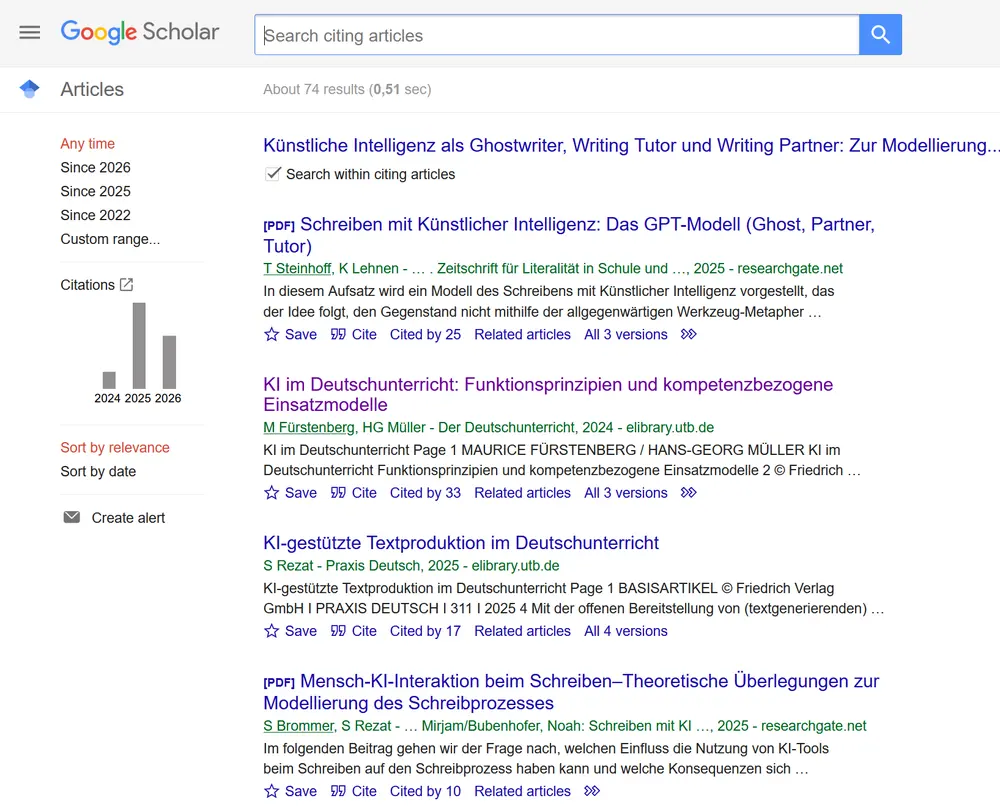Expand more options for Mensch-KI-Interaktion result

pos(592,791)
